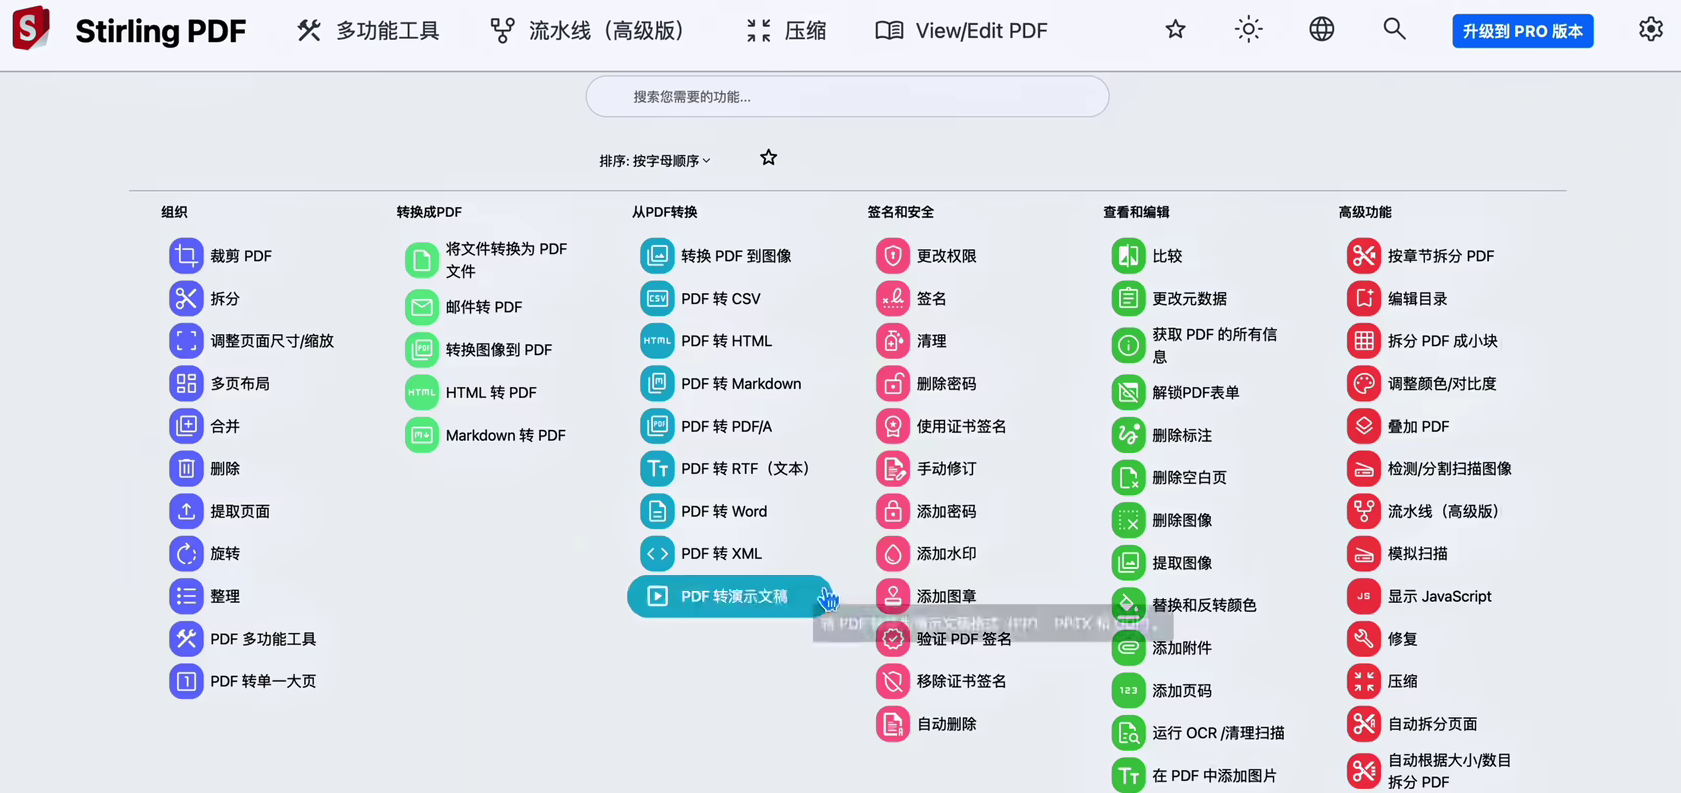Click the 签名 signature icon
The image size is (1681, 793).
[893, 298]
